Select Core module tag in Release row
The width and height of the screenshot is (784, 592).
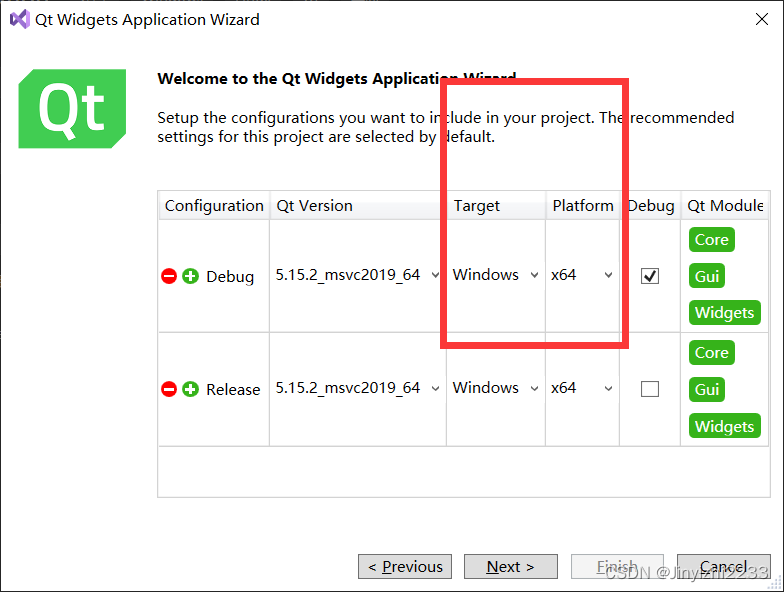(x=712, y=352)
